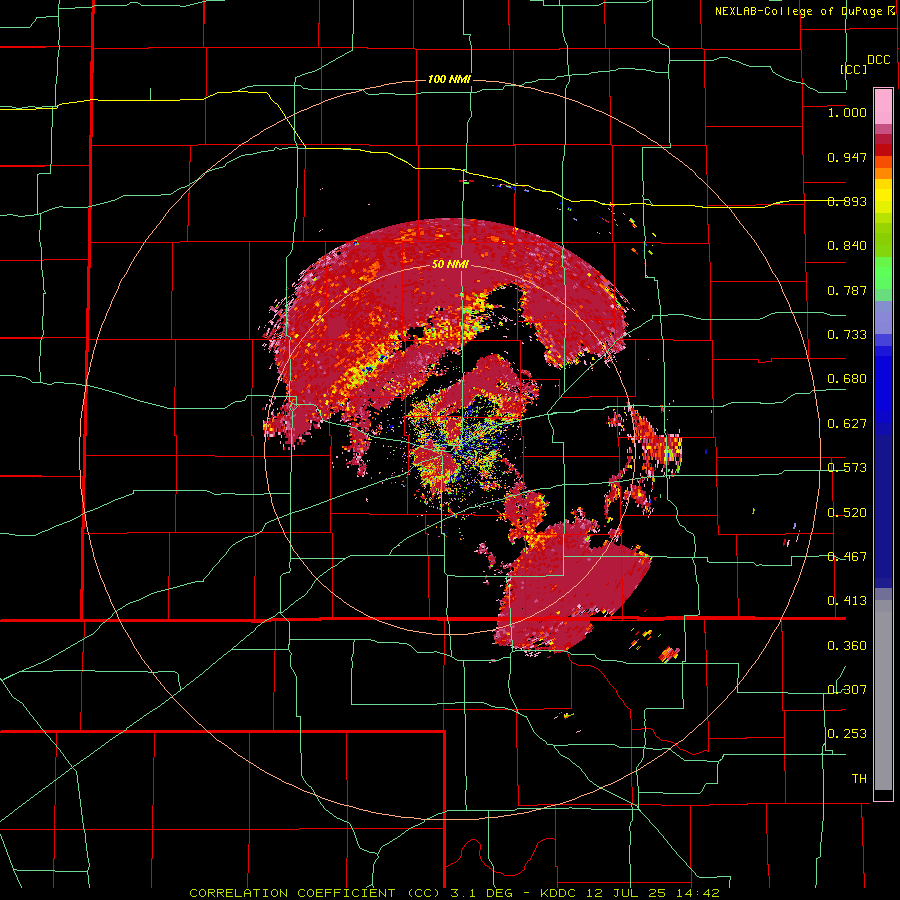Click the [CC] unit label
900x900 pixels.
(854, 69)
